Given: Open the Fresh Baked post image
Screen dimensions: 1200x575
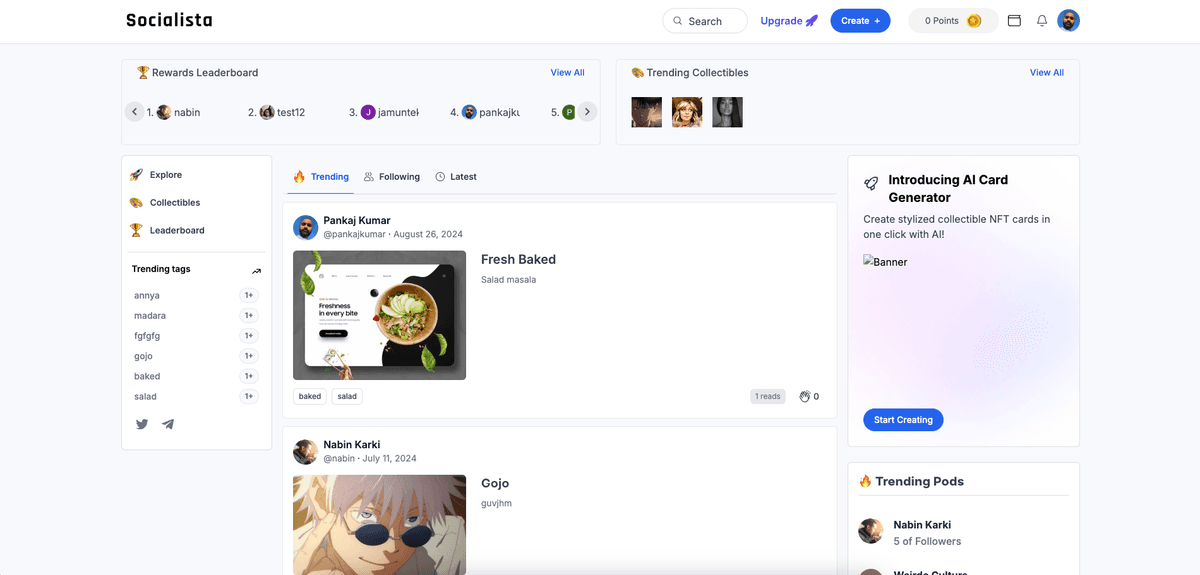Looking at the screenshot, I should (379, 315).
